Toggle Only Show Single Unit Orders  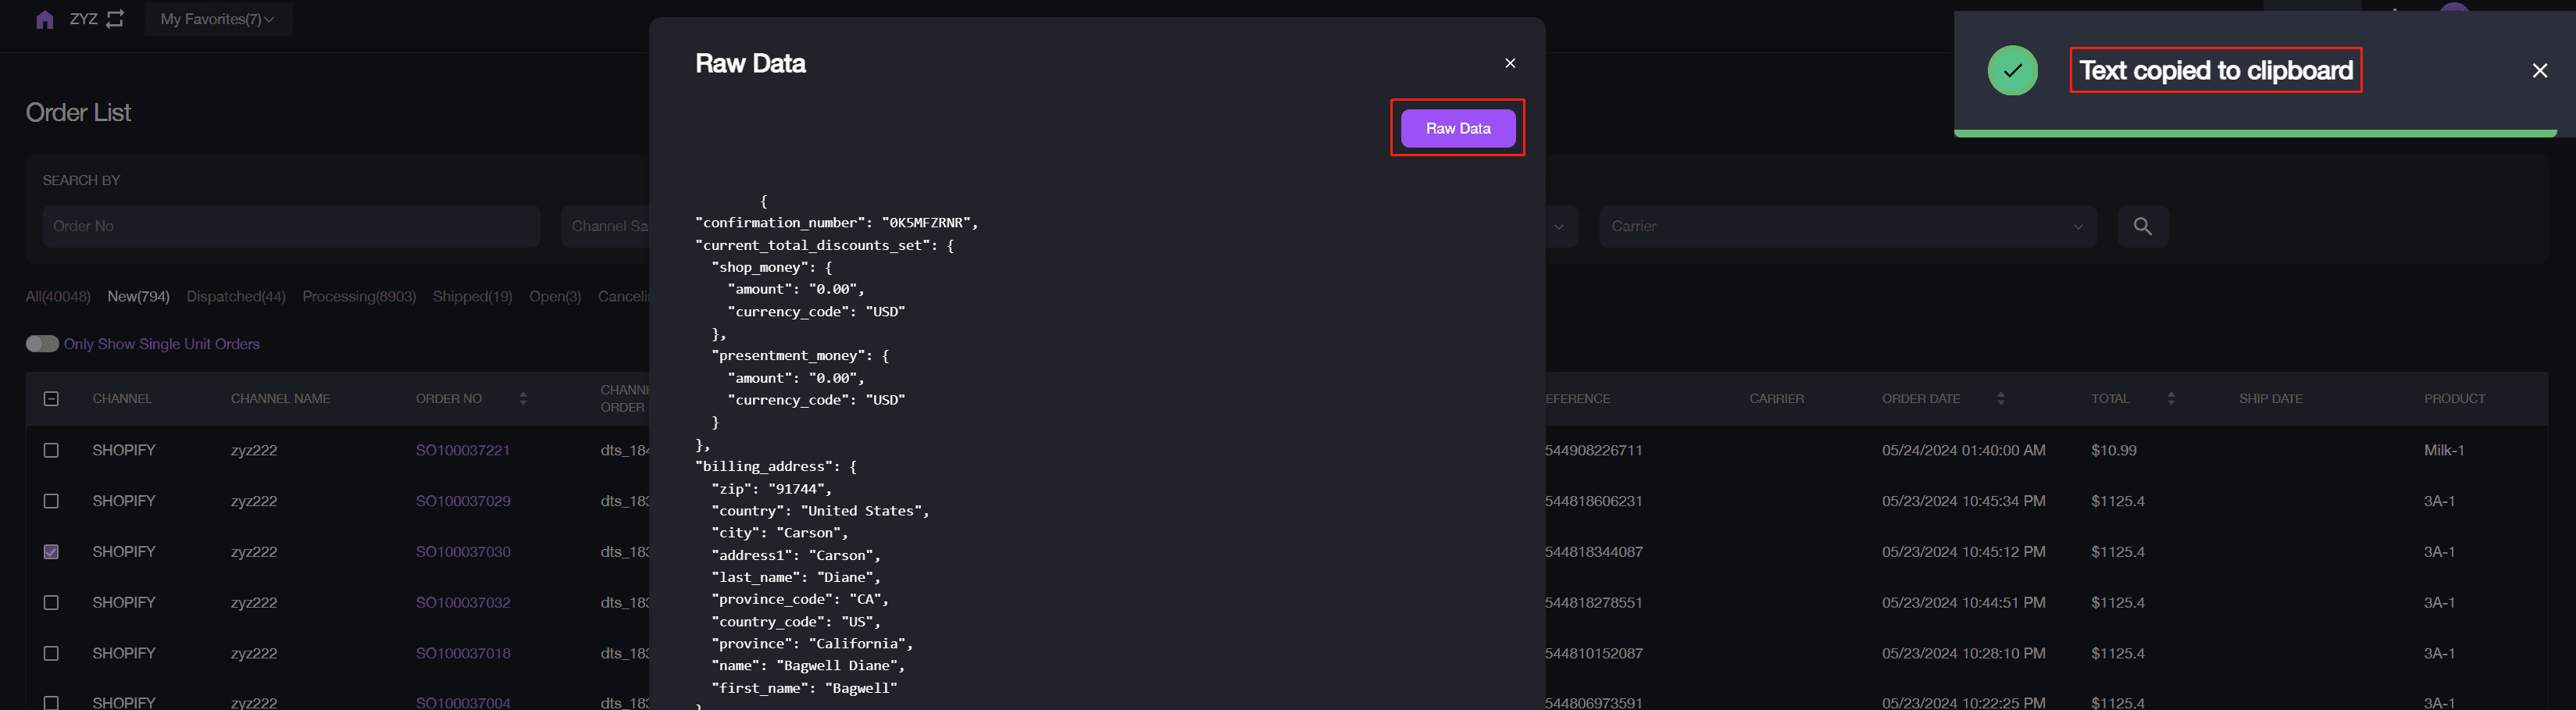[42, 344]
